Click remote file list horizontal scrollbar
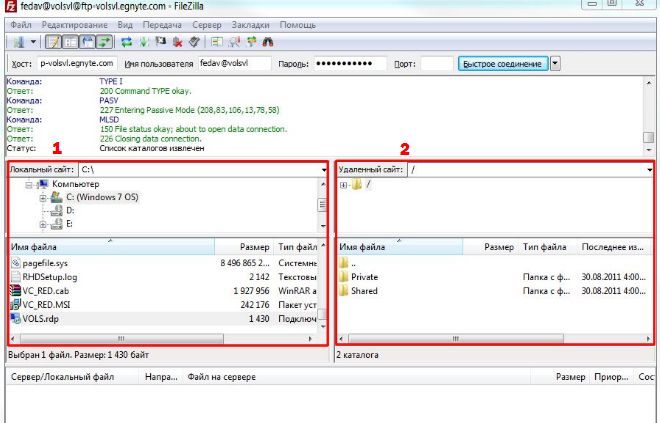Image resolution: width=660 pixels, height=423 pixels. [456, 339]
